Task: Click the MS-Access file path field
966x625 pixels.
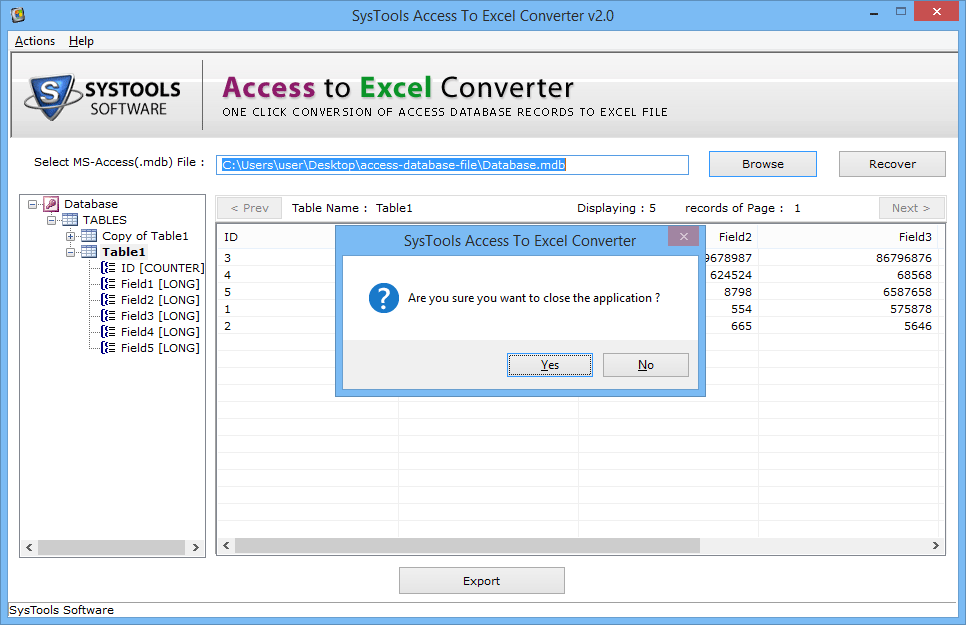Action: point(452,165)
